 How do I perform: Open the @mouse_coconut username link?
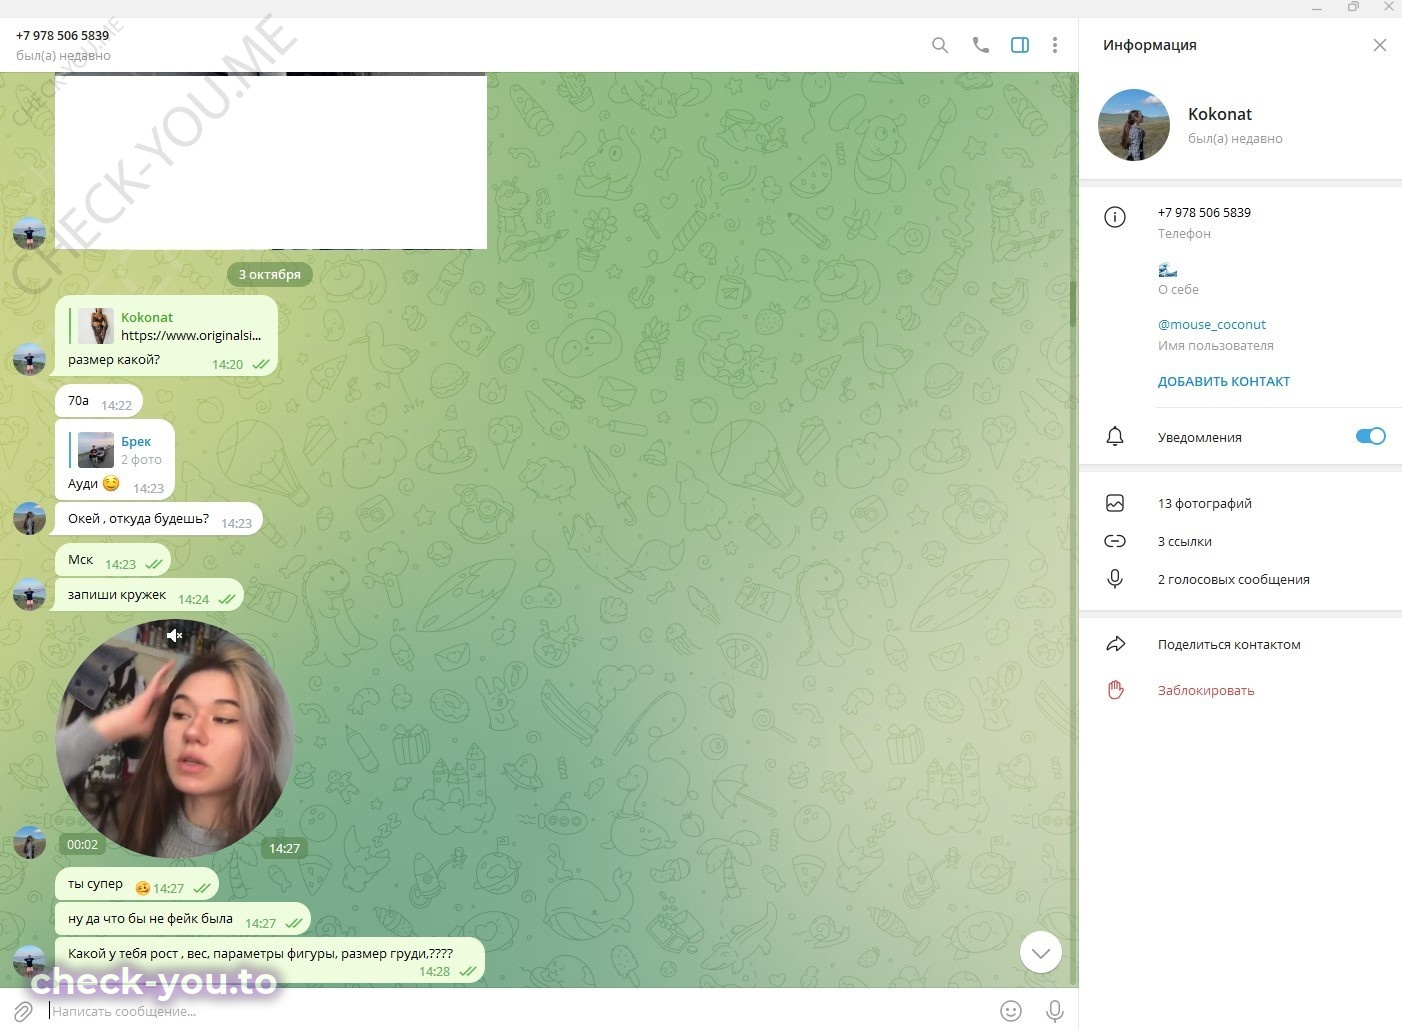pyautogui.click(x=1212, y=324)
